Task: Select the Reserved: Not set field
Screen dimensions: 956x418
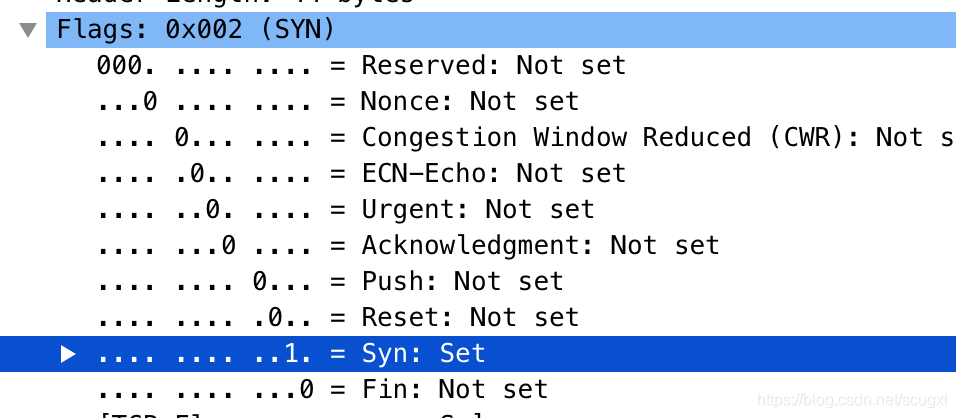Action: (x=362, y=65)
